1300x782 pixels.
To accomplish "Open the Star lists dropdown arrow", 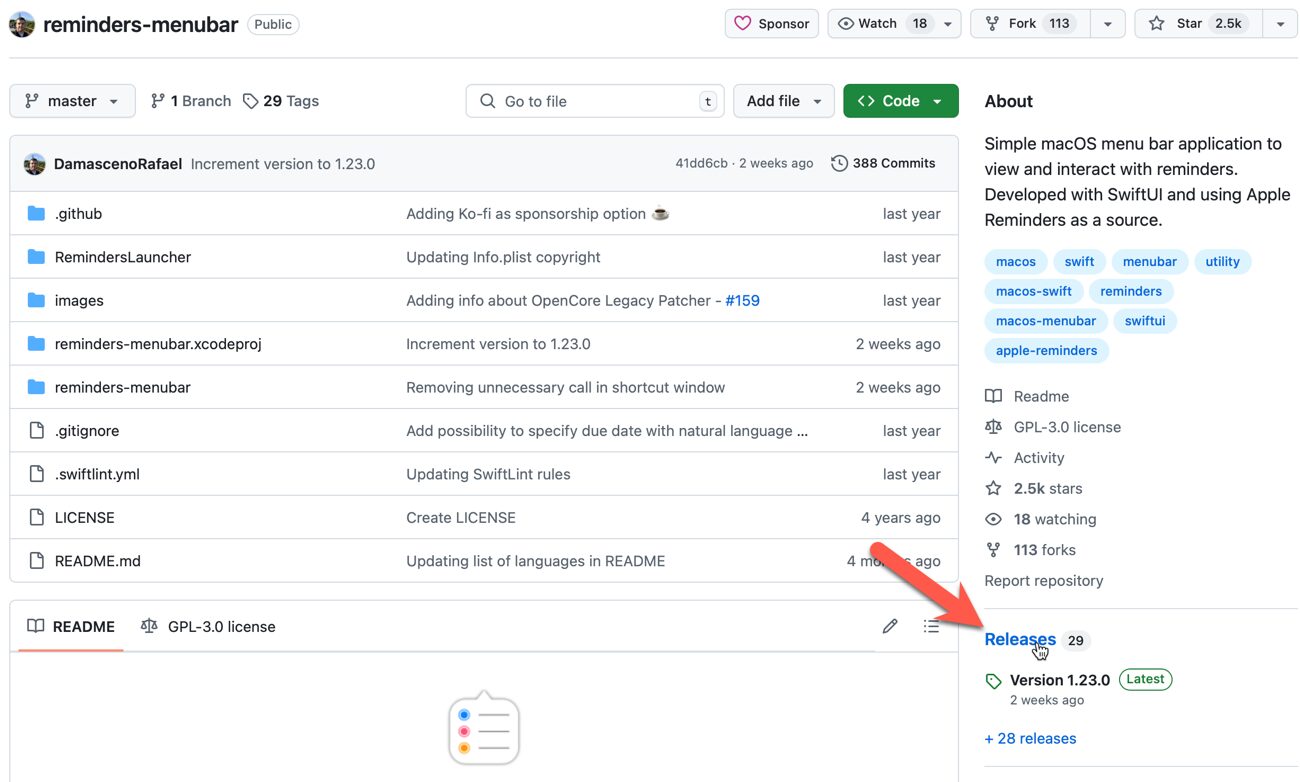I will (x=1280, y=23).
